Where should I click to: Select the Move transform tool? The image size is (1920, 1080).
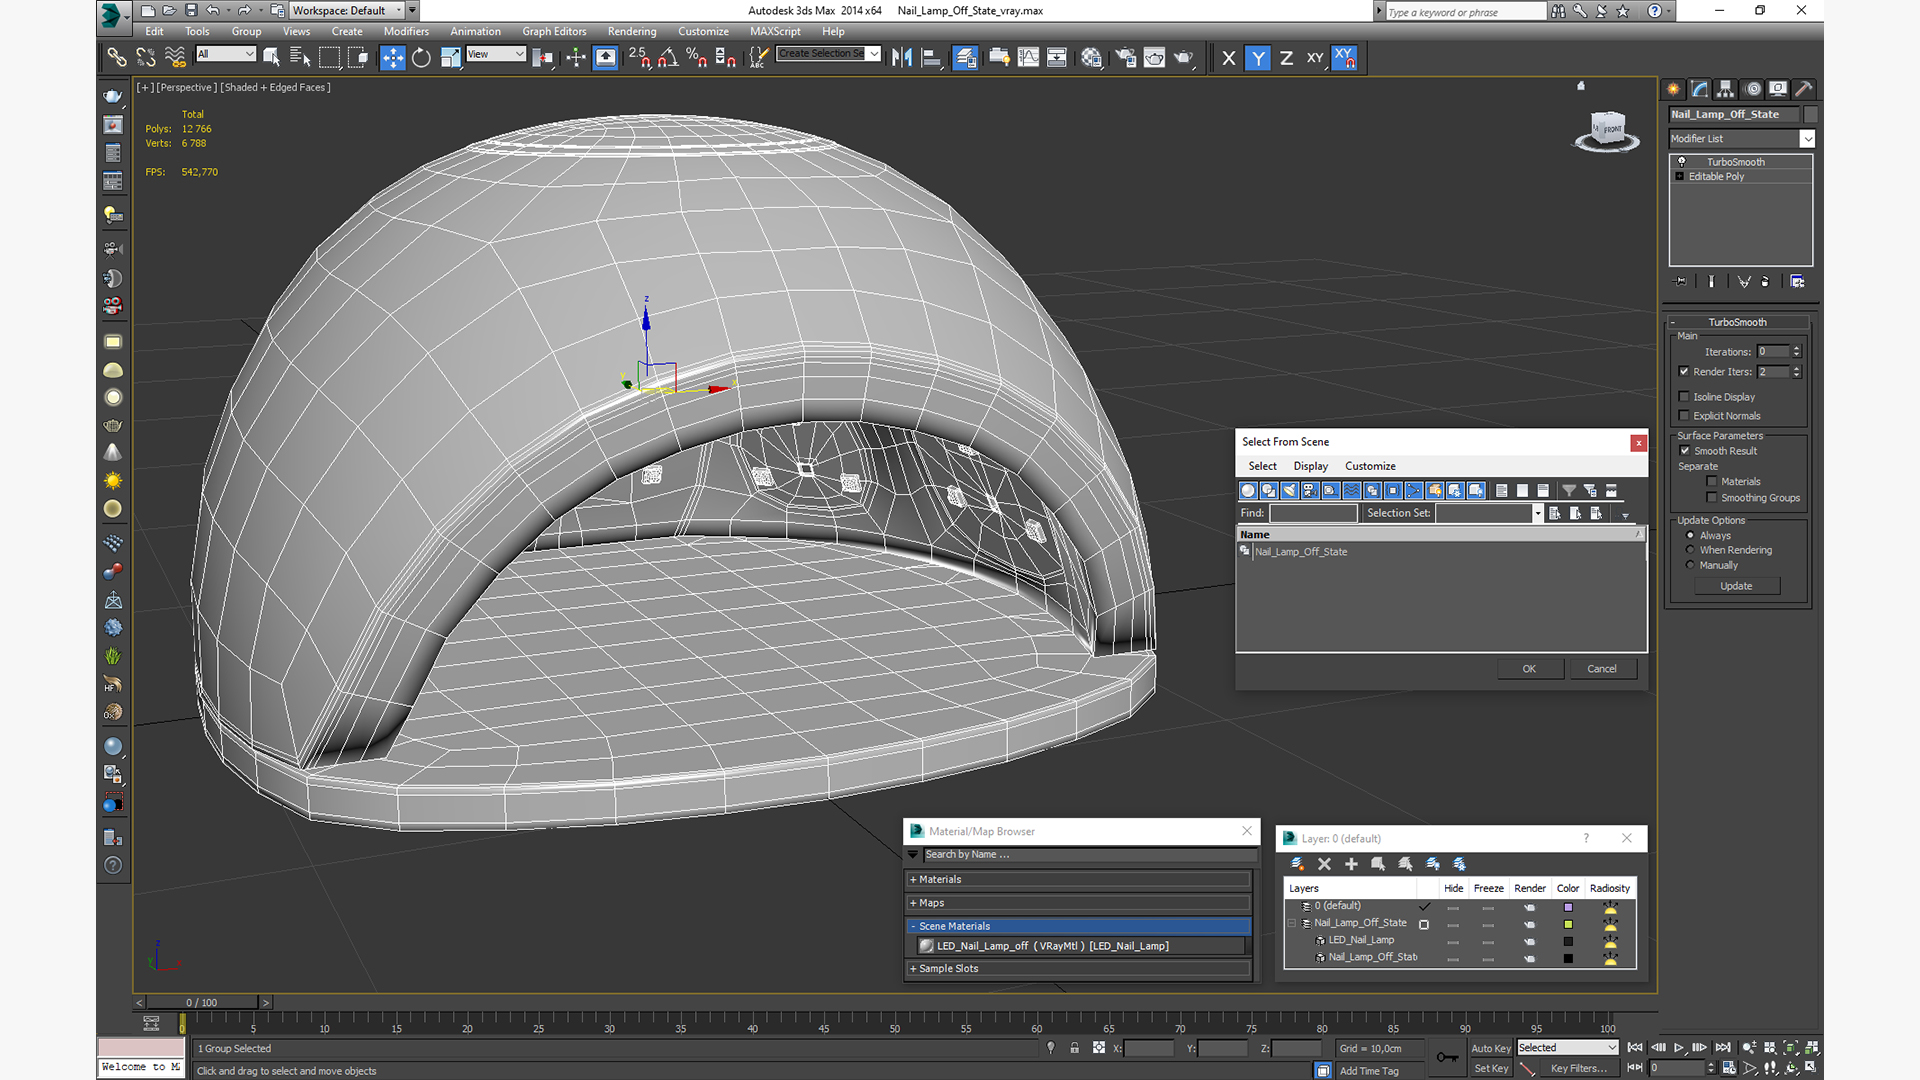coord(392,58)
